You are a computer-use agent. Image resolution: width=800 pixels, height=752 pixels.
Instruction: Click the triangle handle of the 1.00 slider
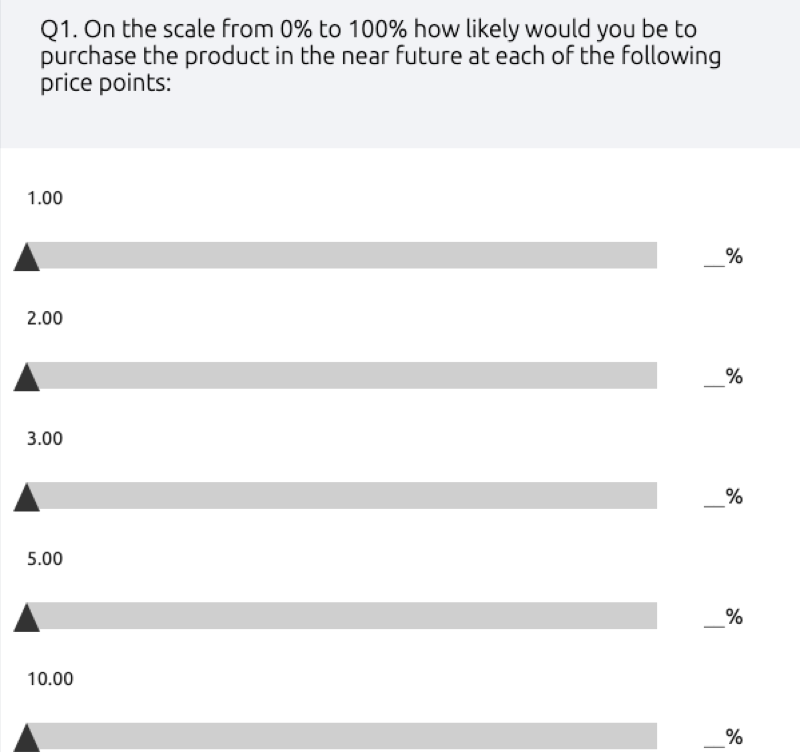(x=27, y=257)
